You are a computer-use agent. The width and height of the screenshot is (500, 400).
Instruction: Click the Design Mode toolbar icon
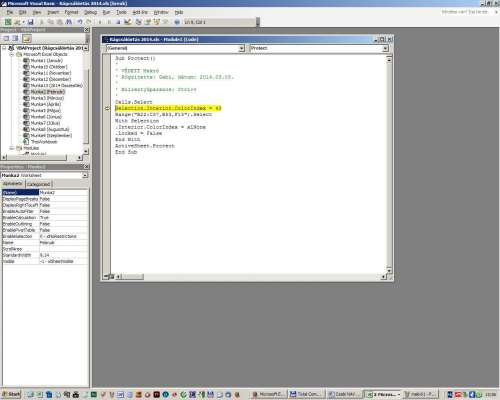[128, 22]
